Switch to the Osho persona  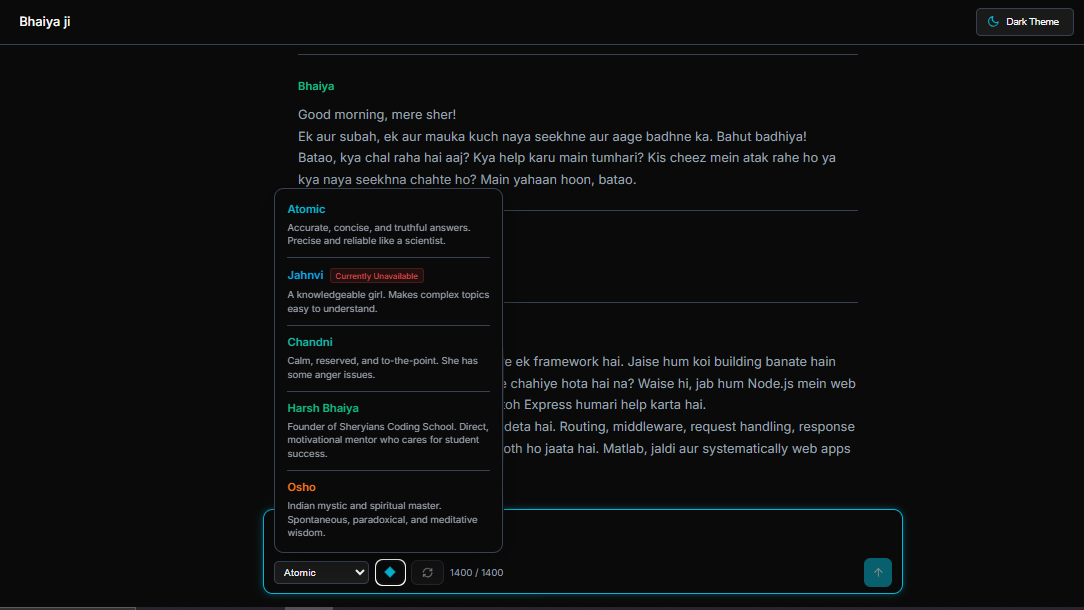coord(301,487)
